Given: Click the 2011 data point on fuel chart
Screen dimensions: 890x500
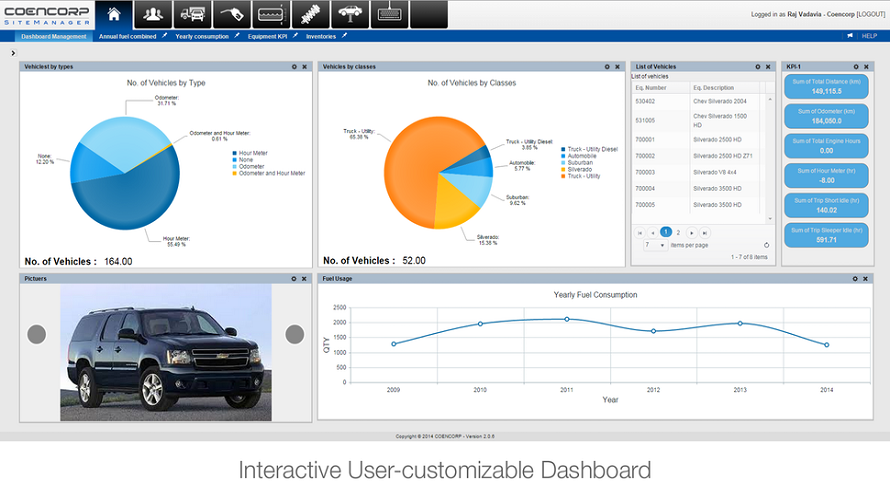Looking at the screenshot, I should [566, 320].
